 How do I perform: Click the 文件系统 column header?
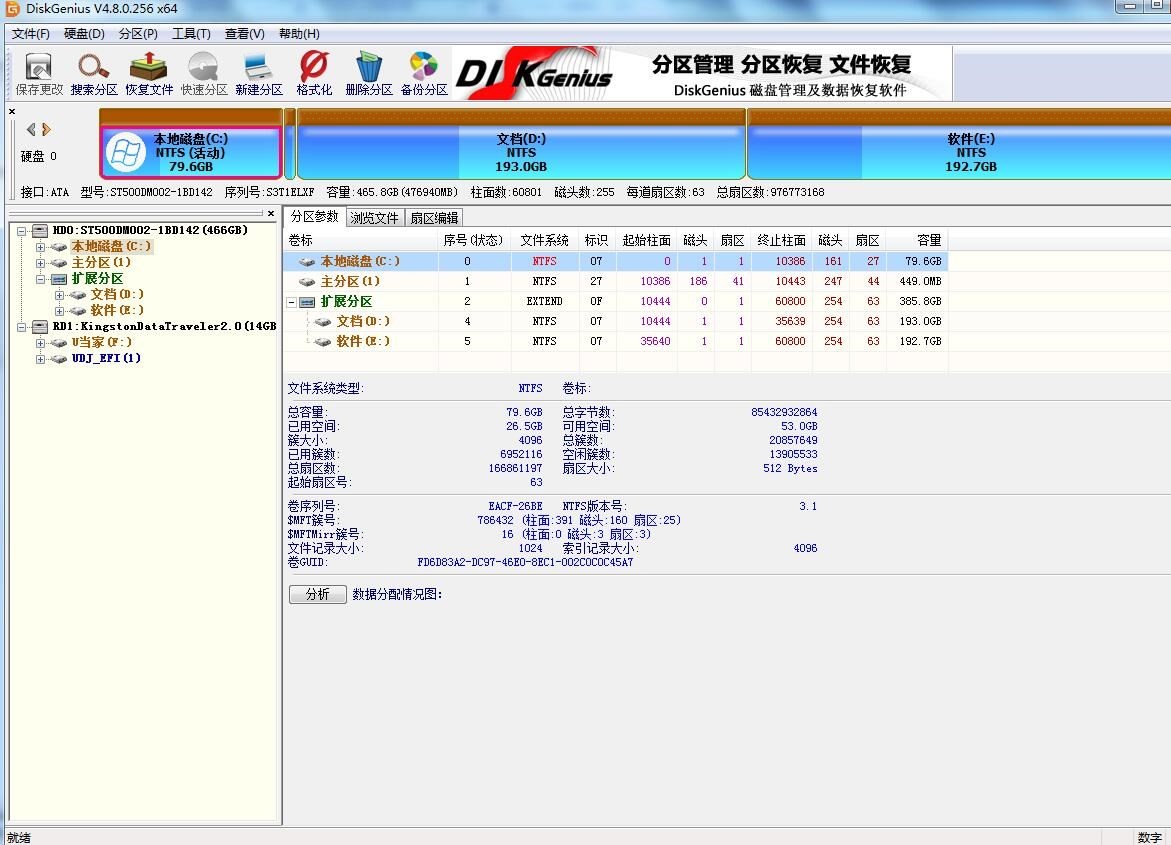[544, 241]
